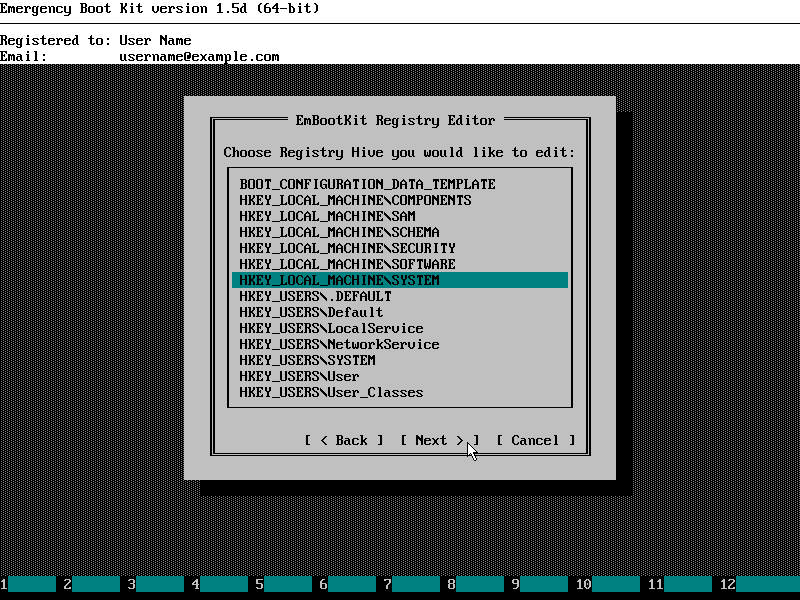Click function key slot 5 in bottom bar
Viewport: 800px width, 600px height.
[284, 584]
